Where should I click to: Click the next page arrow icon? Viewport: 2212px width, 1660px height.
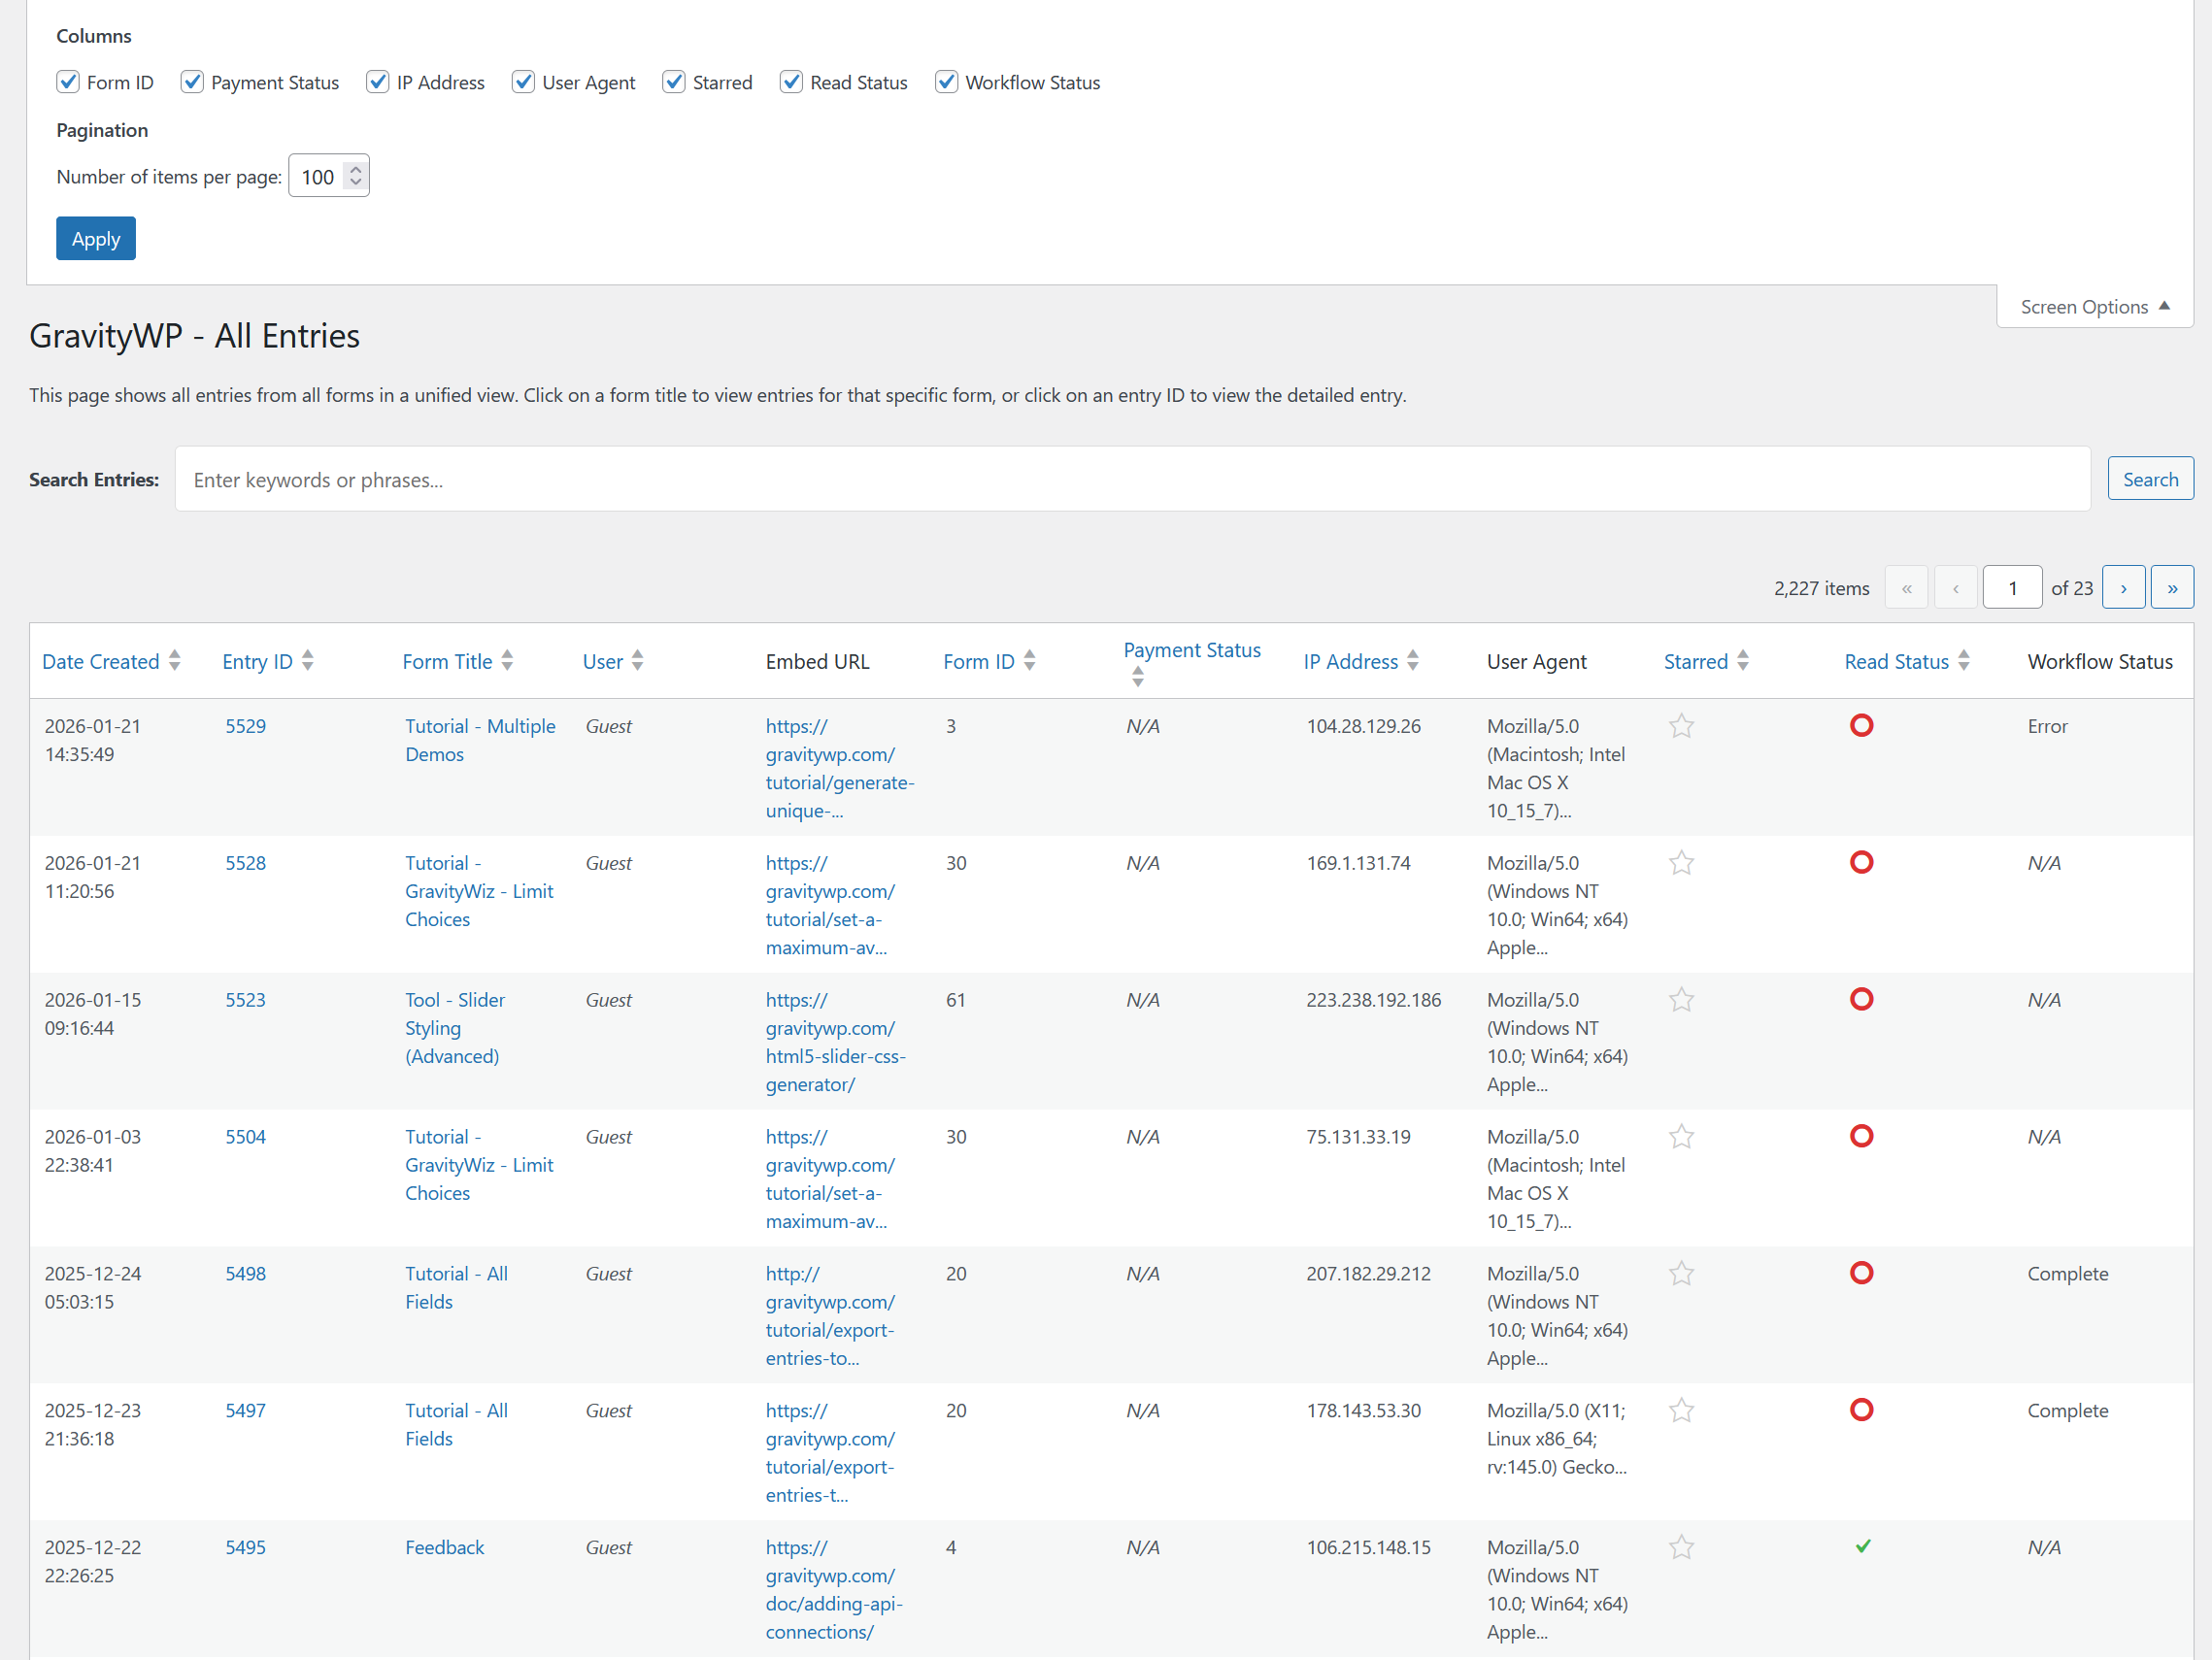pyautogui.click(x=2124, y=587)
